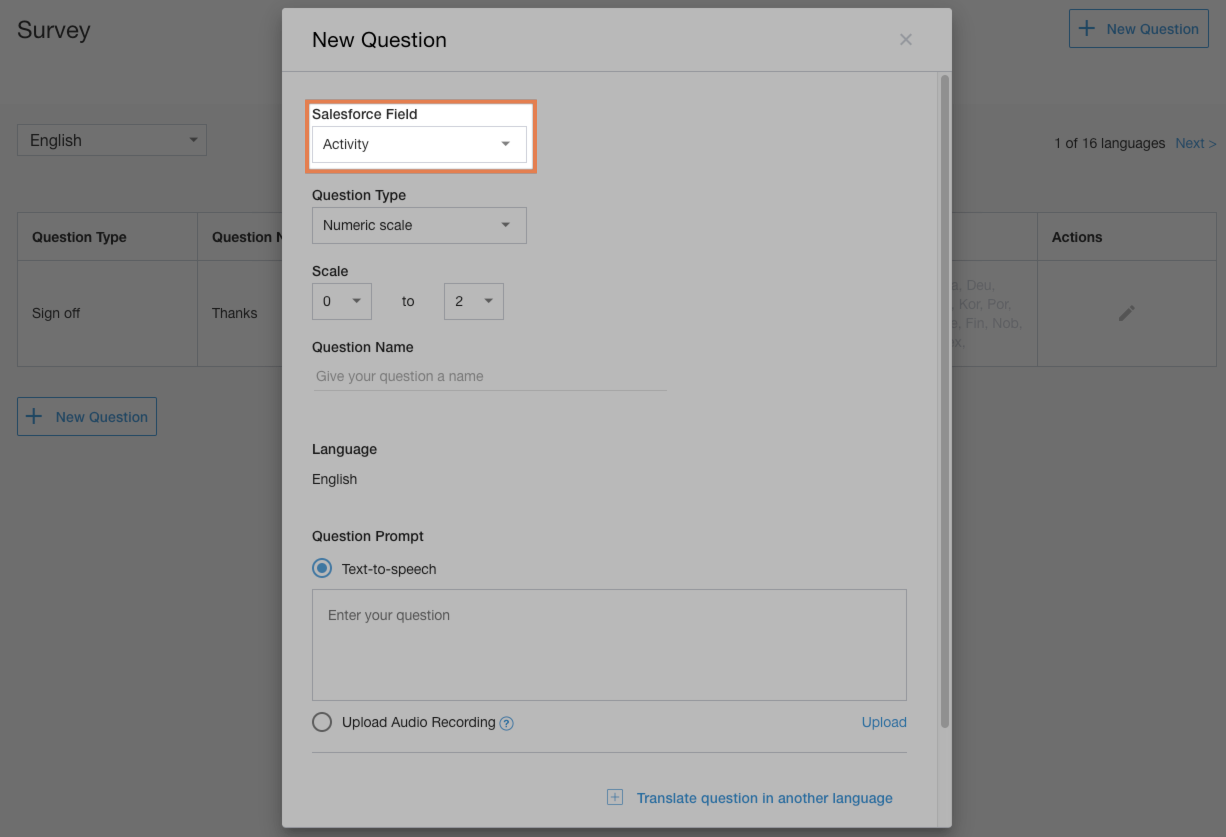The height and width of the screenshot is (837, 1226).
Task: Expand the scale minimum value dropdown
Action: pyautogui.click(x=342, y=301)
